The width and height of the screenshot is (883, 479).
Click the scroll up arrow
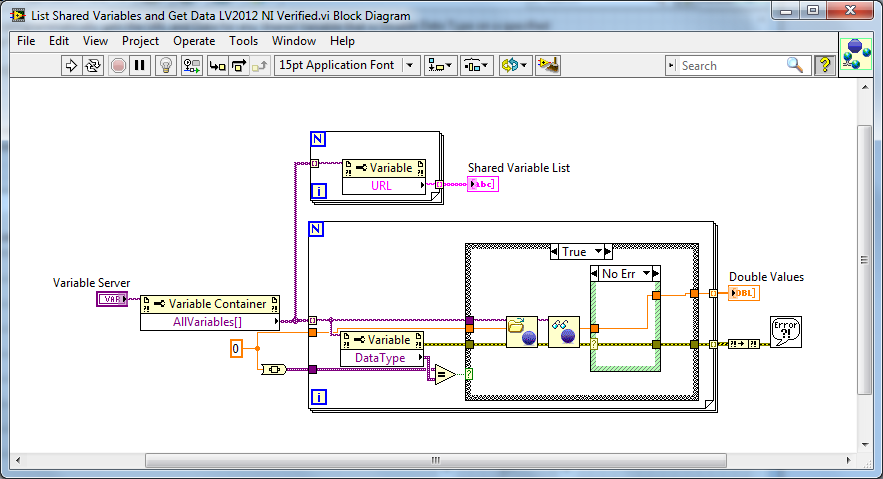coord(865,87)
